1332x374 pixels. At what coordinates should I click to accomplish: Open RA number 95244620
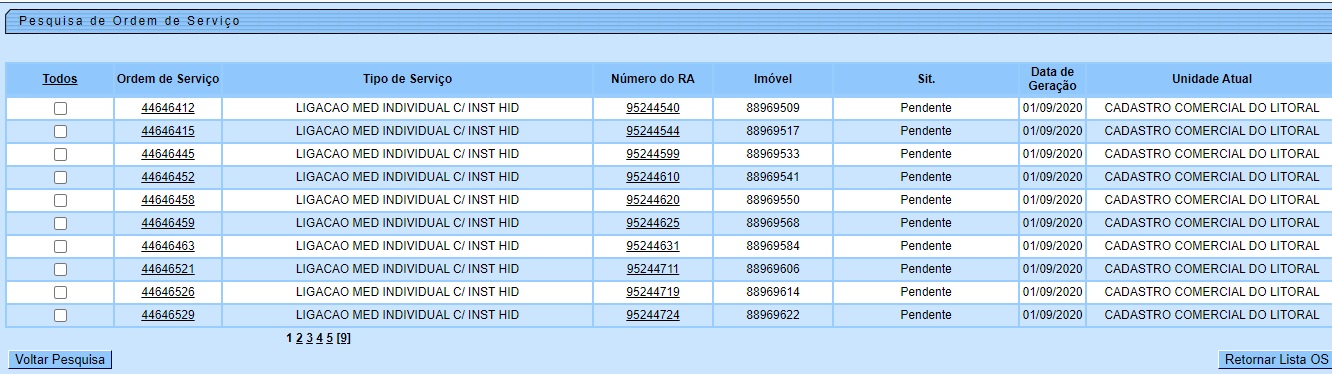pyautogui.click(x=653, y=200)
